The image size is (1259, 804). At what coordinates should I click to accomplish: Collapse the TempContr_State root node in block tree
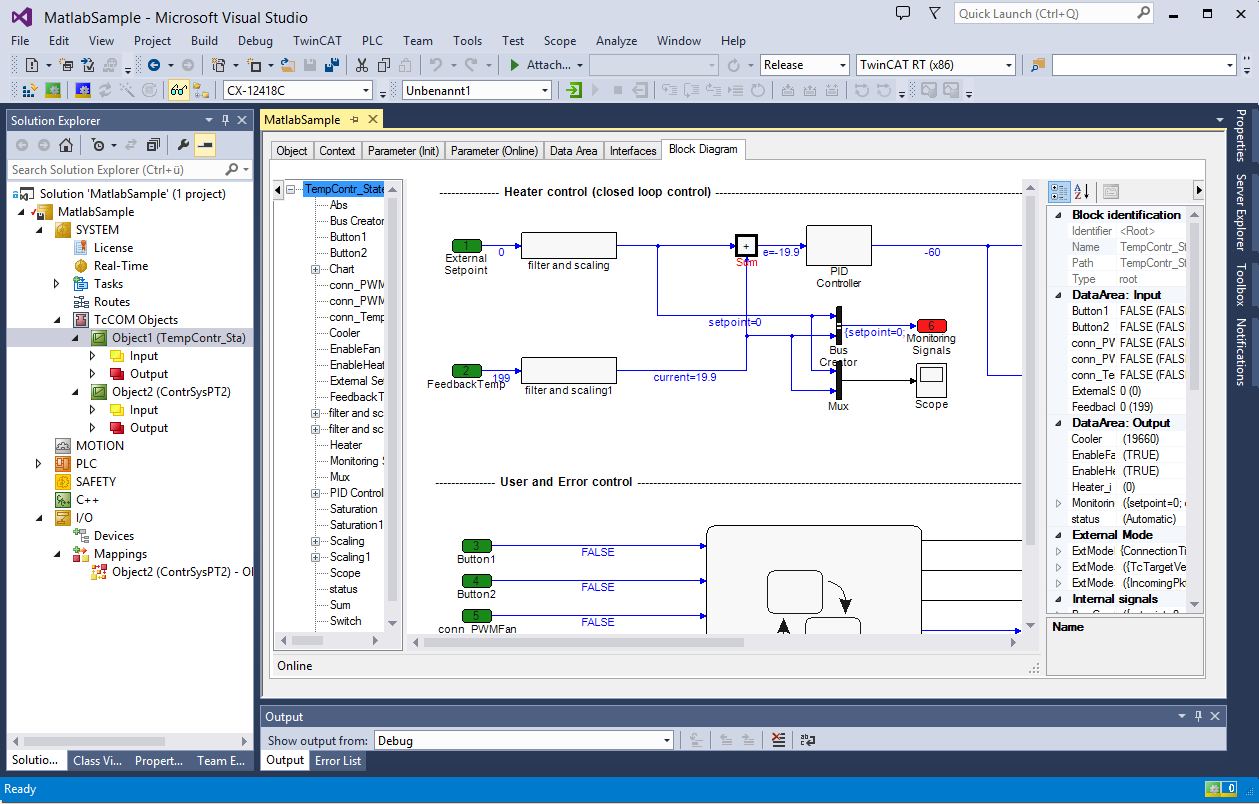[290, 189]
